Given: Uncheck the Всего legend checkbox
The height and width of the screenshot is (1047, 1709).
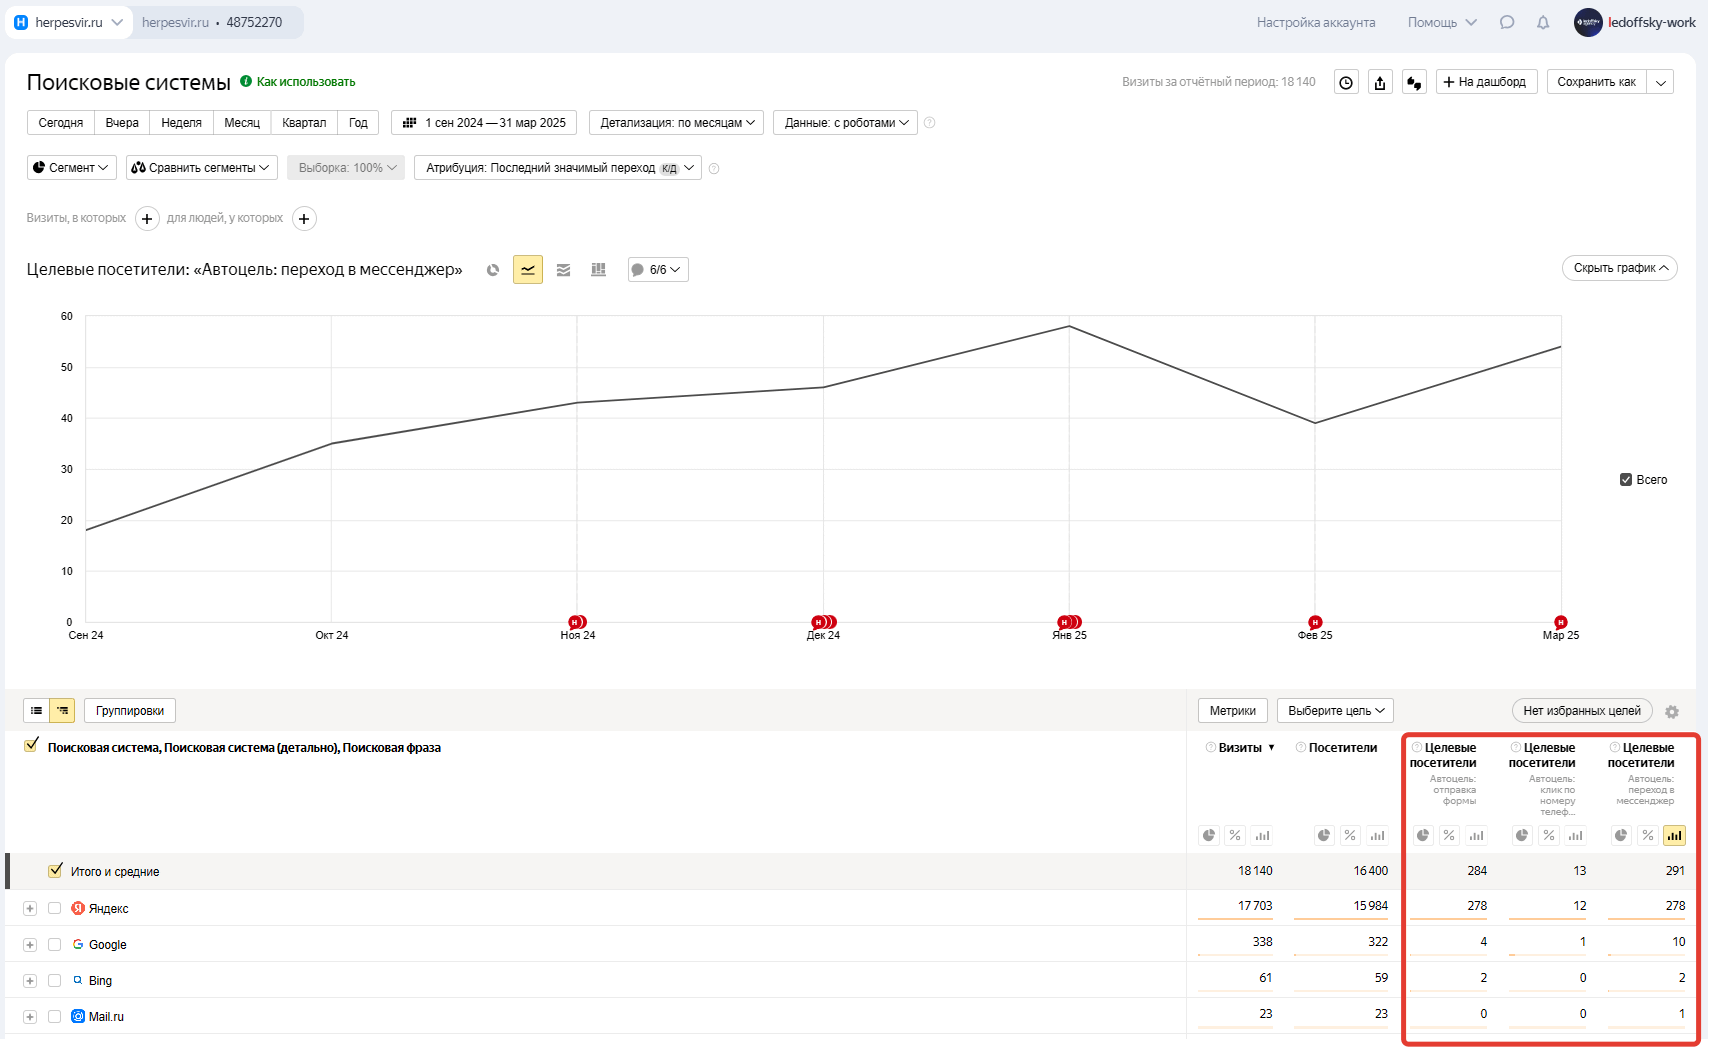Looking at the screenshot, I should (x=1626, y=480).
